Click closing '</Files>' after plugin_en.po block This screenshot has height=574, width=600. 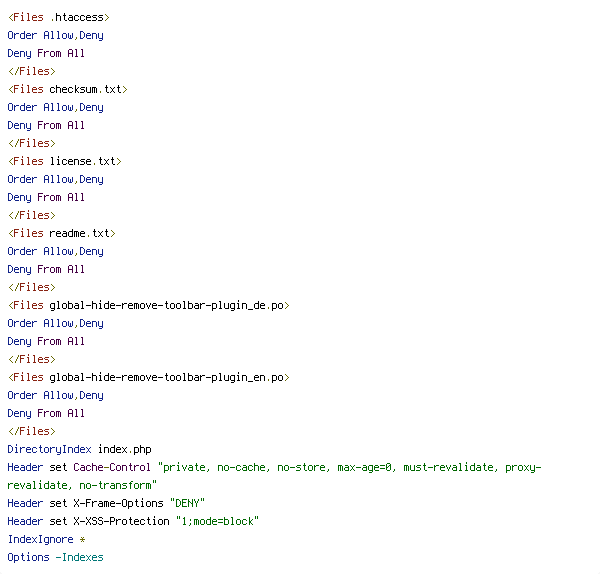point(32,431)
